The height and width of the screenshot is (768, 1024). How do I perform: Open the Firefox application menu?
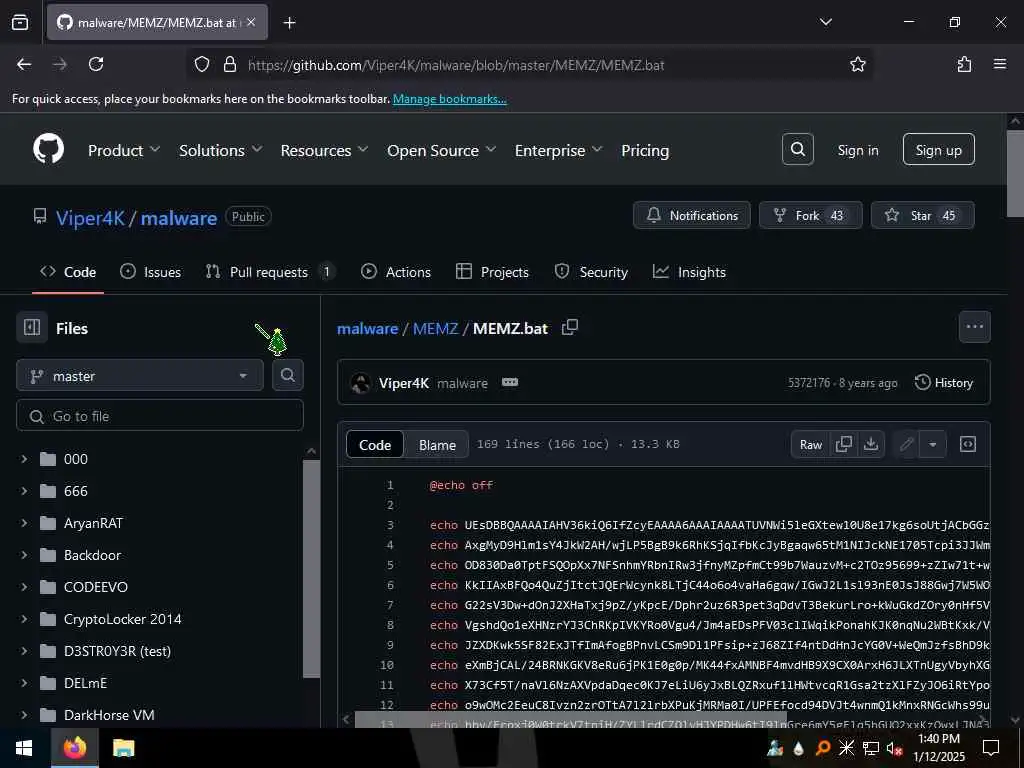pyautogui.click(x=999, y=64)
